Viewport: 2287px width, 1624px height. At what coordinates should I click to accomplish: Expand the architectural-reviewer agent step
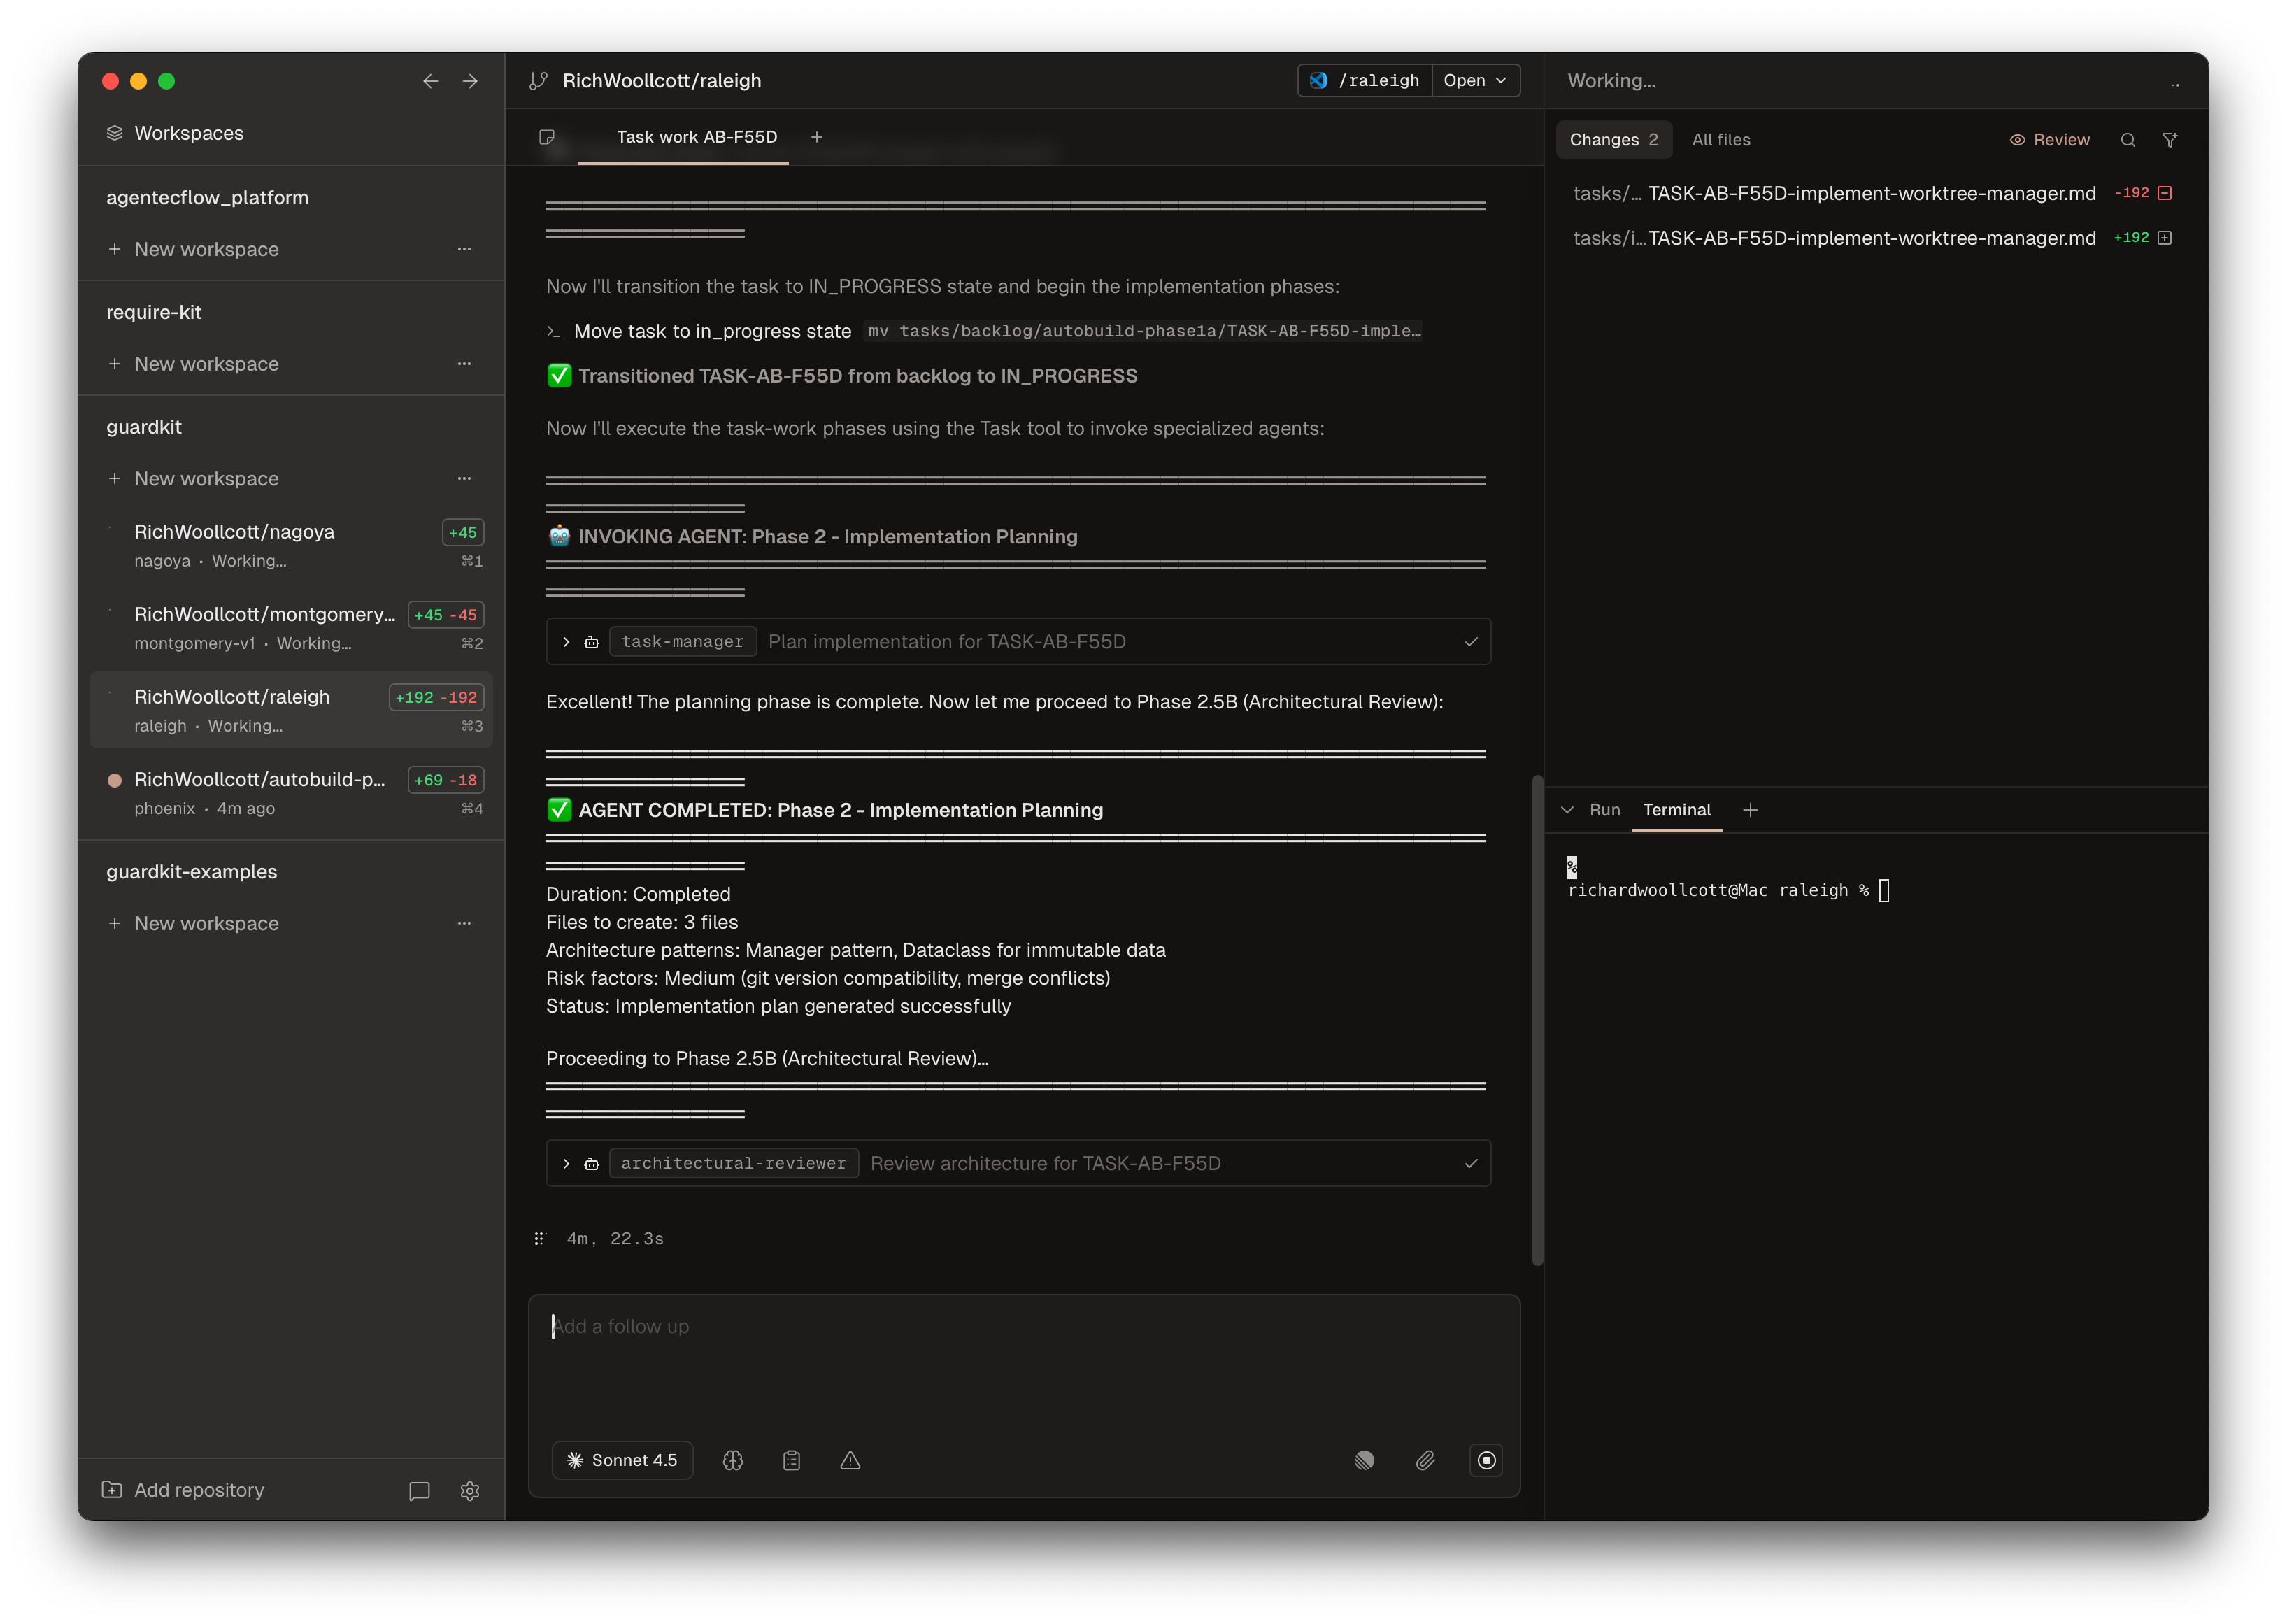[x=566, y=1163]
